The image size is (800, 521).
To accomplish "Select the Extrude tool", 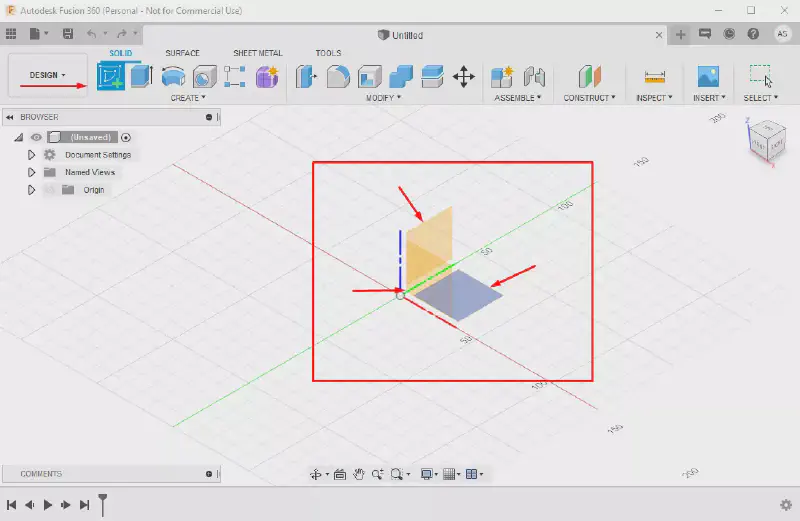I will [x=141, y=76].
